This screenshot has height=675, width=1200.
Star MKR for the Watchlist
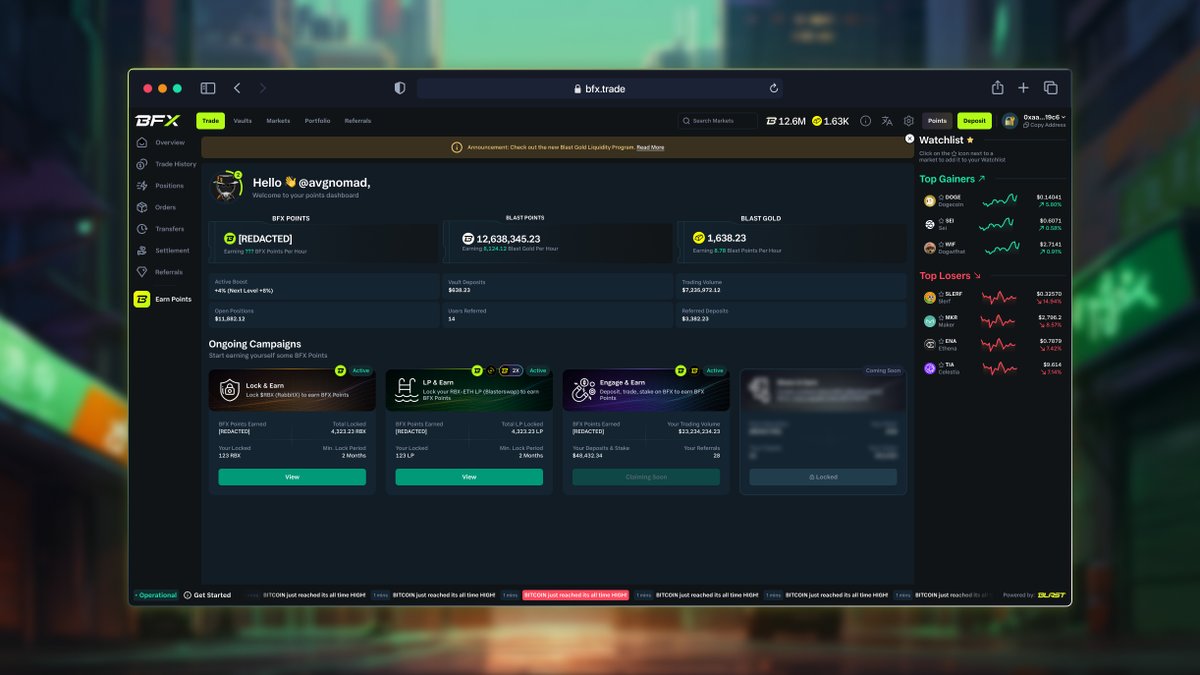941,318
